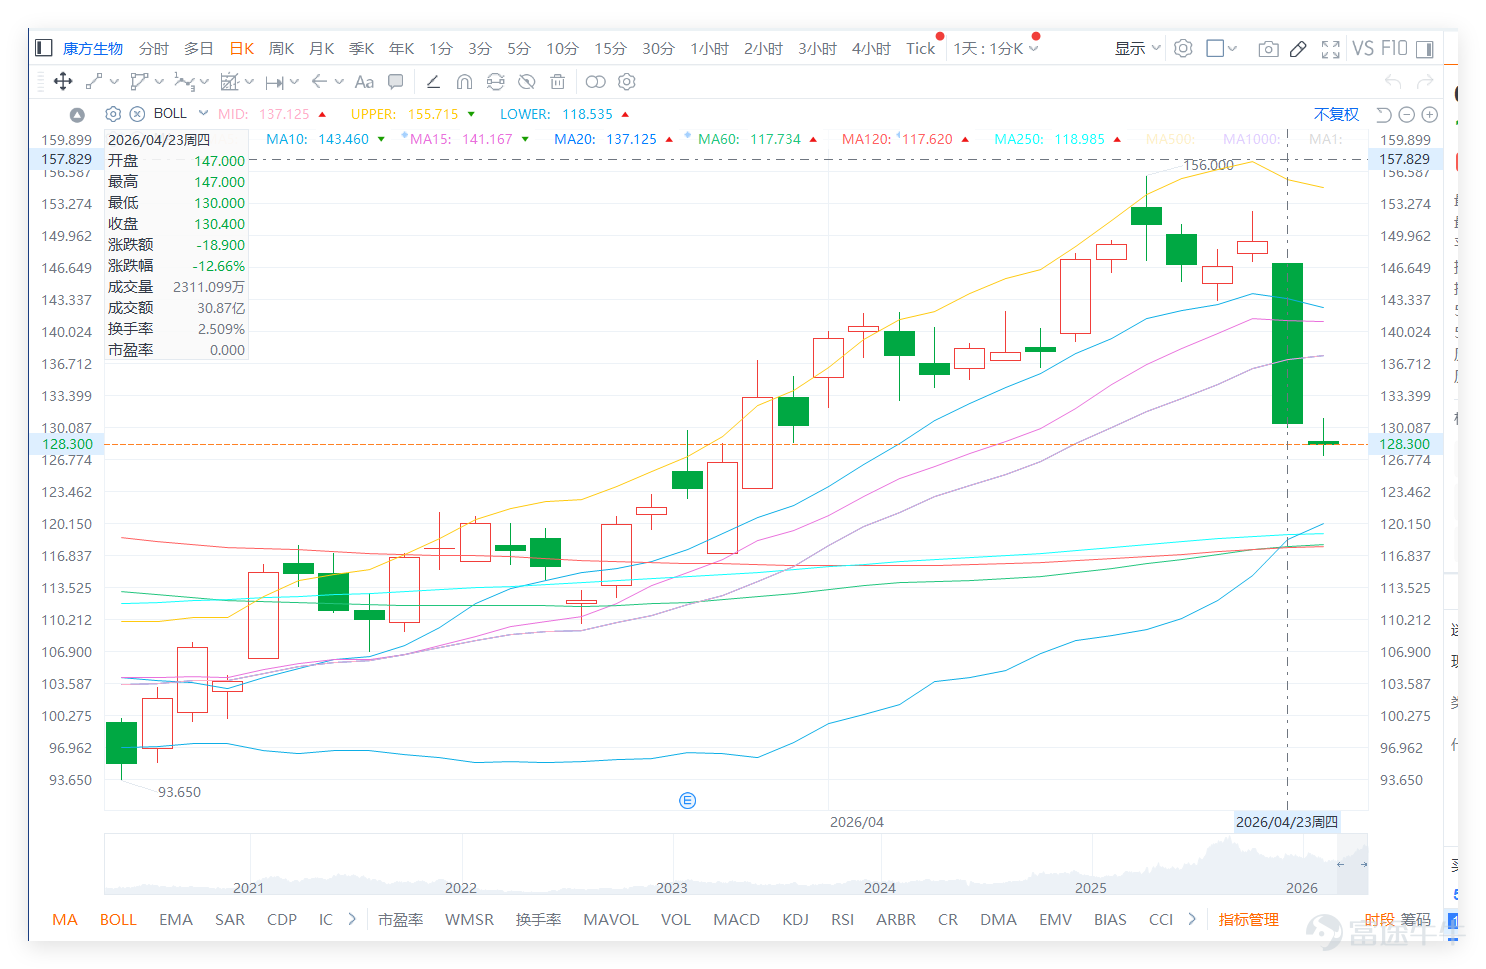
Task: Take a chart screenshot with camera icon
Action: point(1268,48)
